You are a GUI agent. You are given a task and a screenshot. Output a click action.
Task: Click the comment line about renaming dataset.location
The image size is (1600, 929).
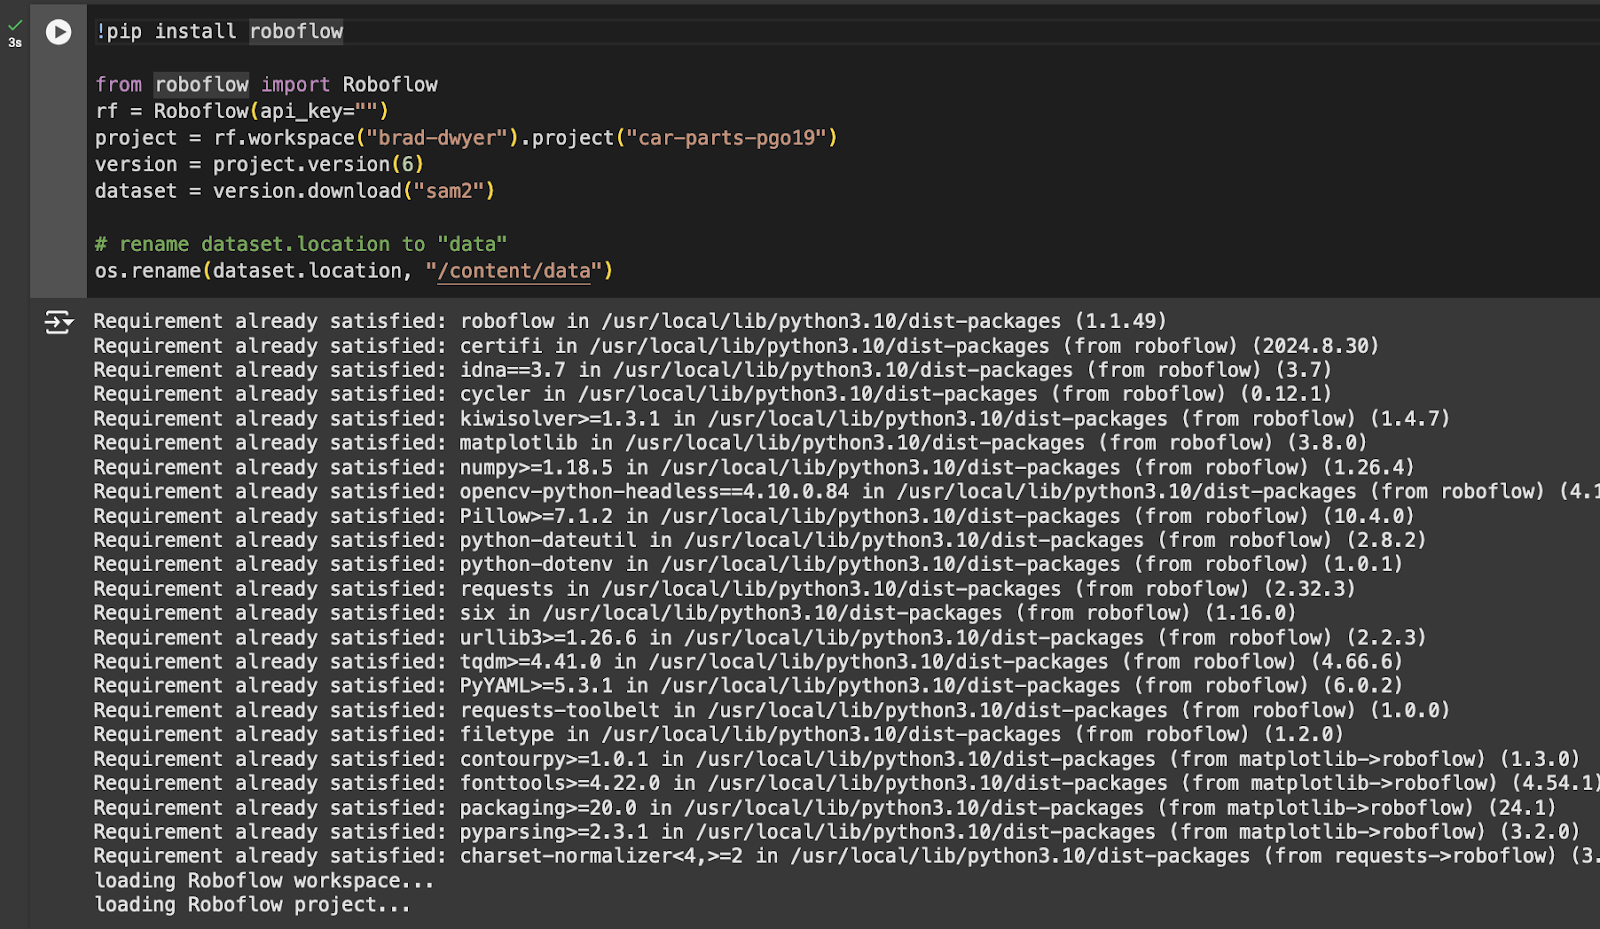301,244
